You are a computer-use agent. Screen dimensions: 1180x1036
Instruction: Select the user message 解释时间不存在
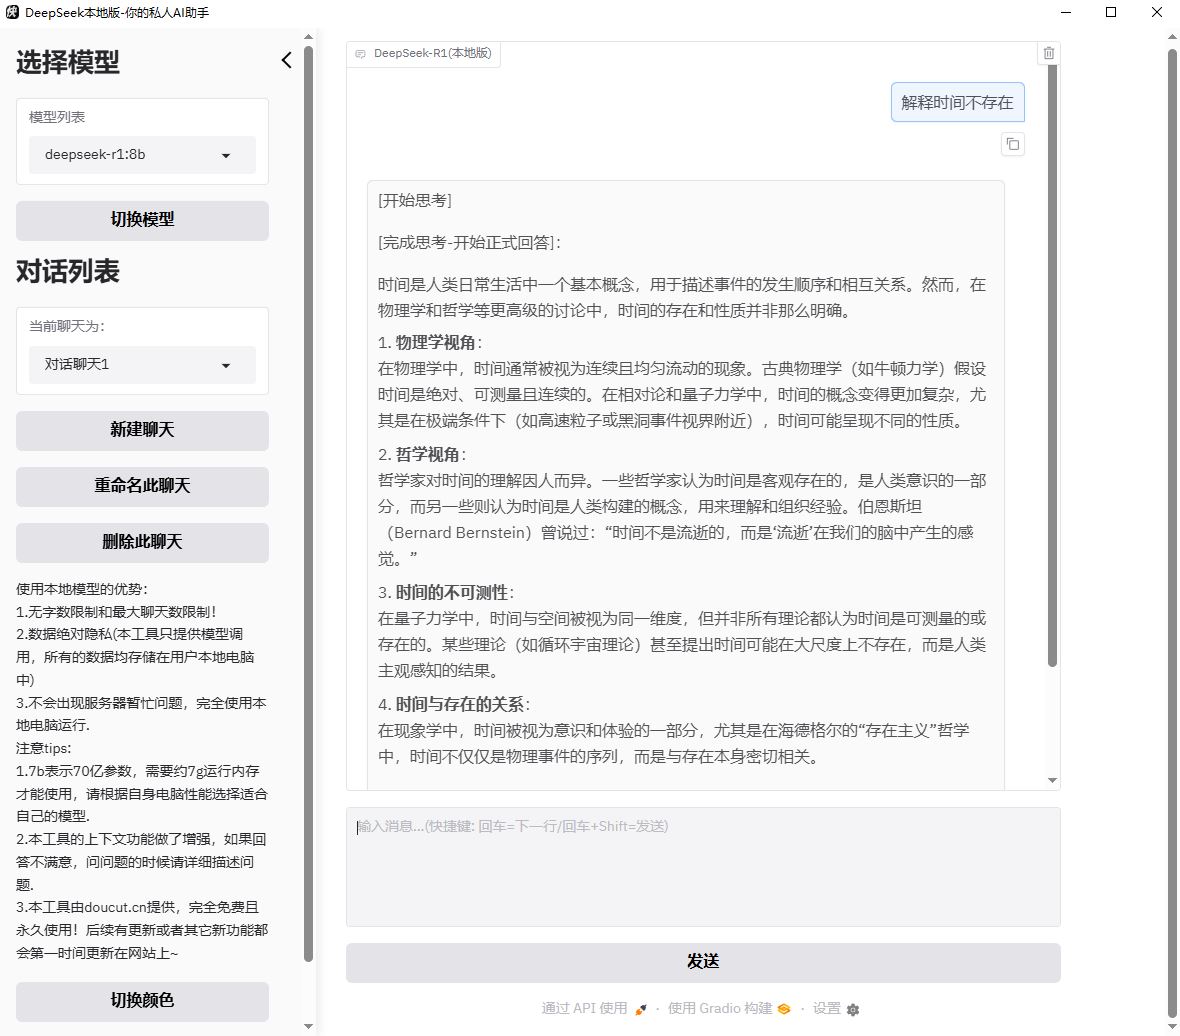pyautogui.click(x=957, y=102)
